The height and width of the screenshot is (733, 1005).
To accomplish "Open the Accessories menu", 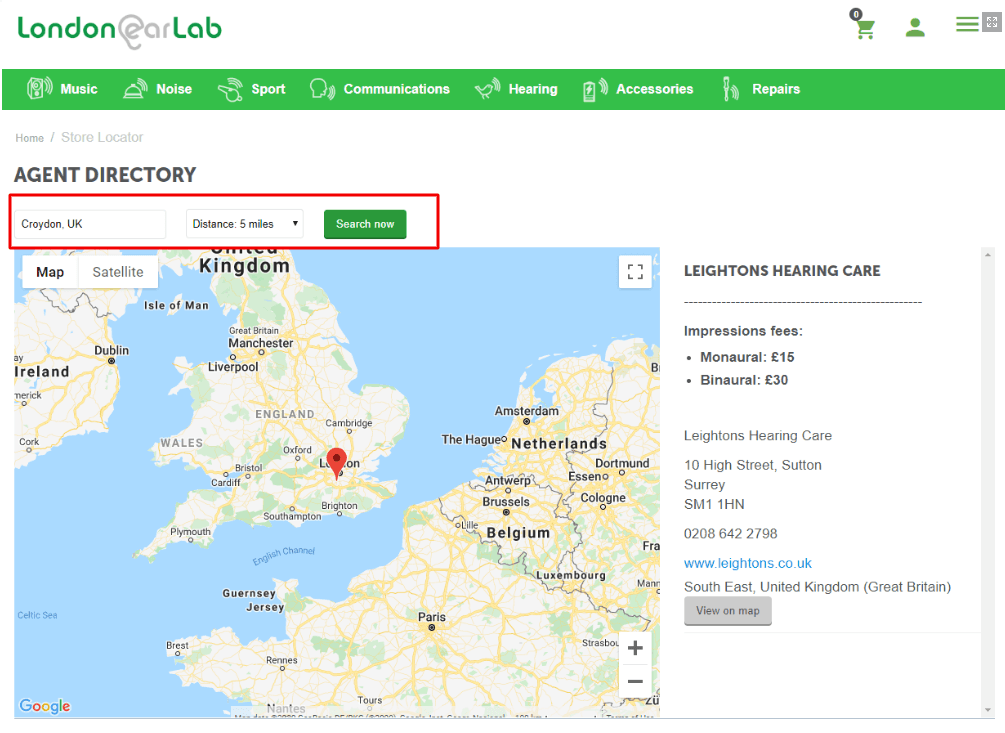I will (654, 89).
